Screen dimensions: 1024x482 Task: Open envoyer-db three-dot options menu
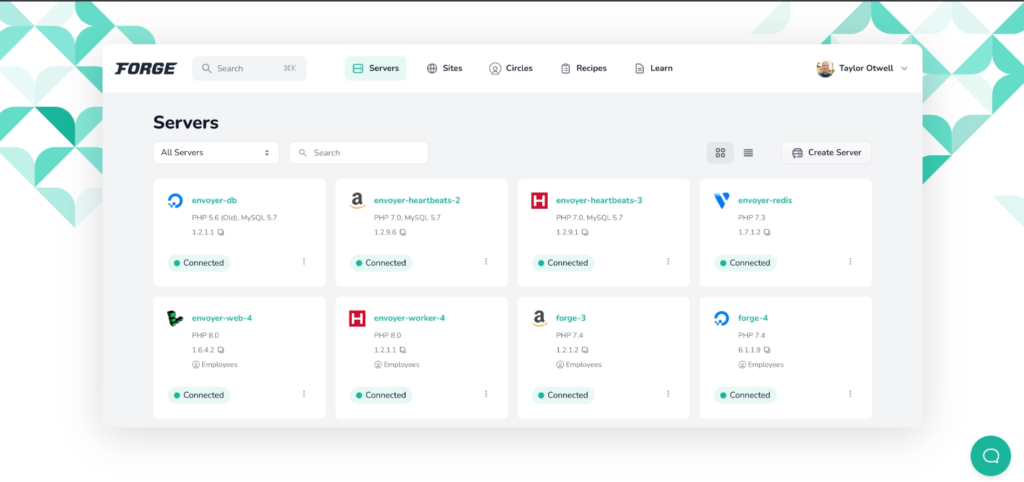coord(304,262)
